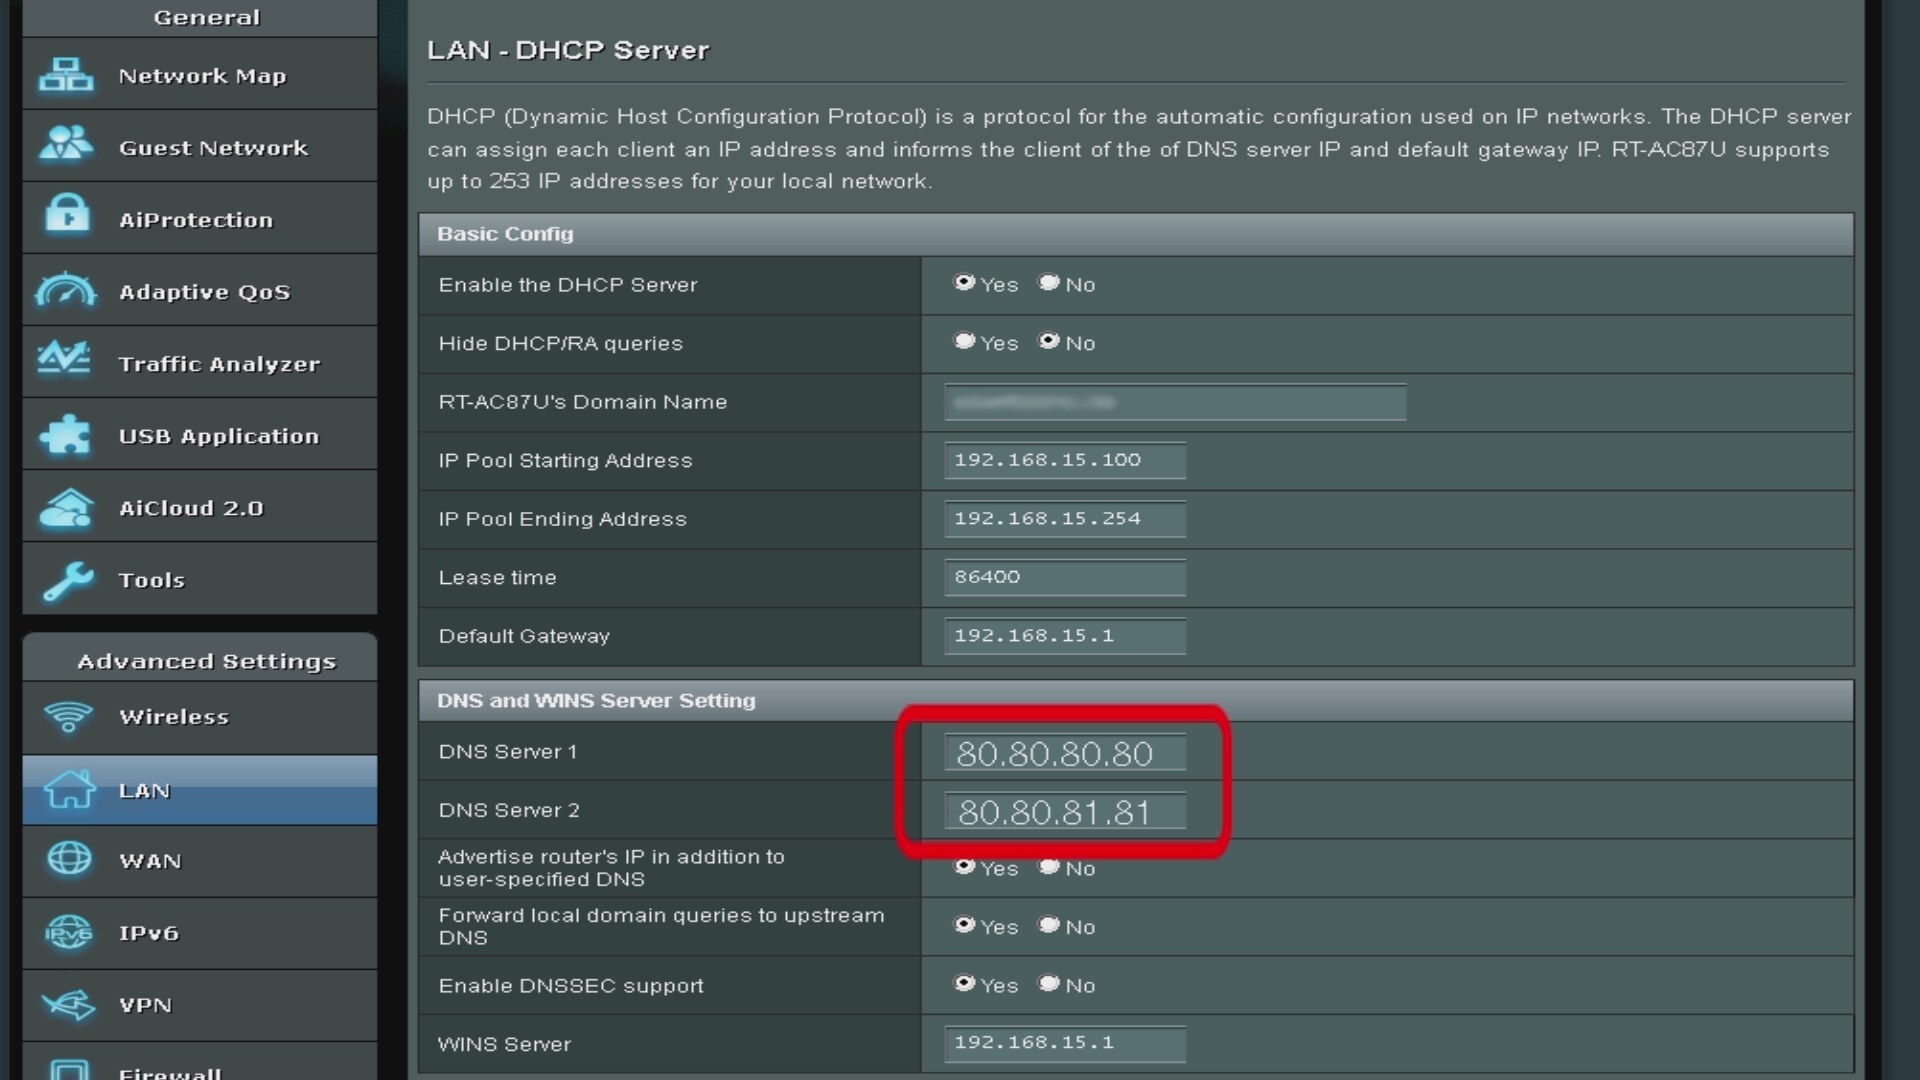Set Enable DNSSEC support to Yes
Screen dimensions: 1920x1080
pyautogui.click(x=964, y=984)
